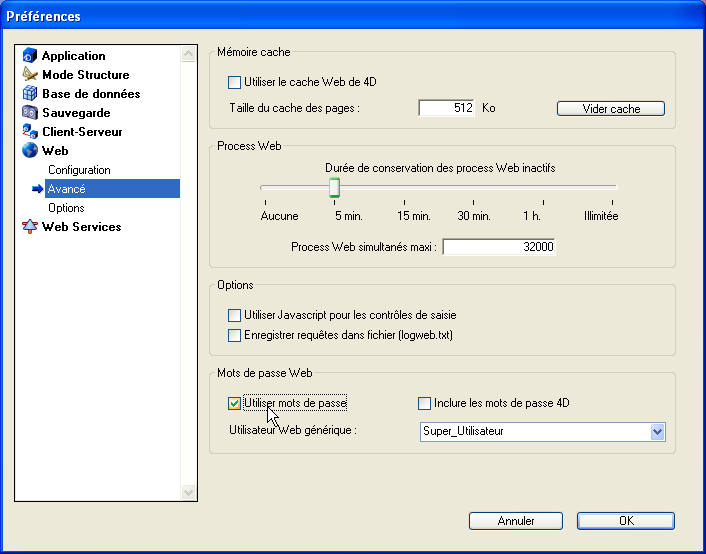The height and width of the screenshot is (554, 706).
Task: Open the Options page under Web
Action: coord(66,208)
